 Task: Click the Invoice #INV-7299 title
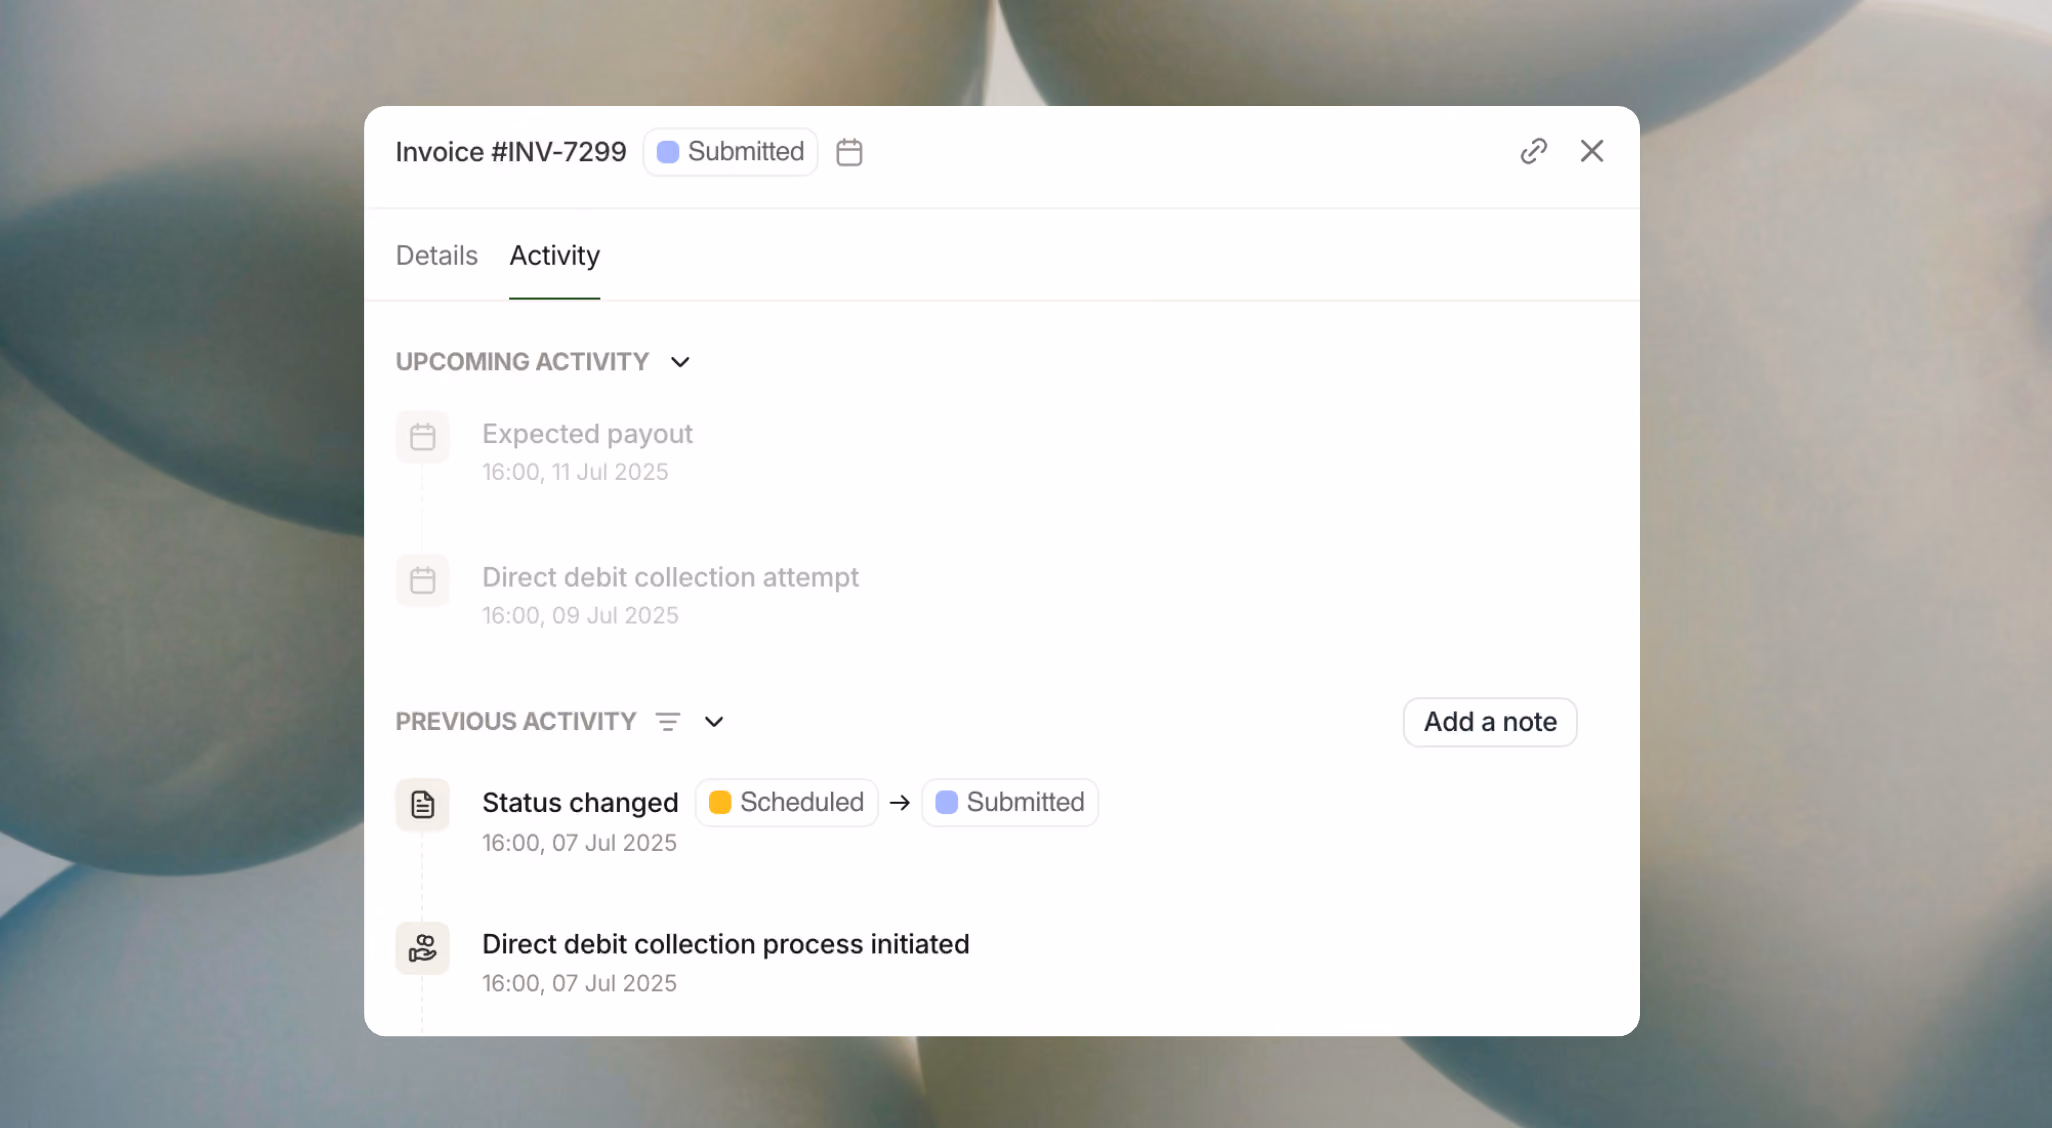(511, 152)
